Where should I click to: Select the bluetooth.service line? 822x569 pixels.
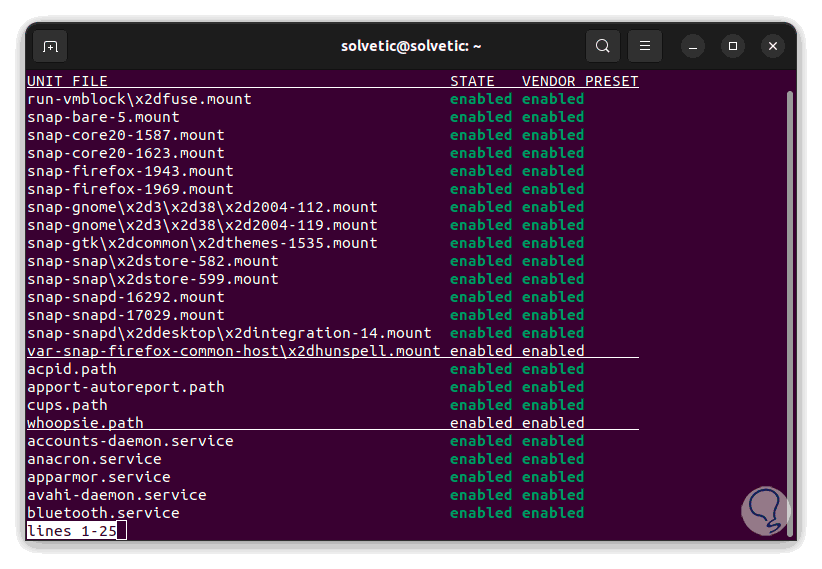pos(103,513)
